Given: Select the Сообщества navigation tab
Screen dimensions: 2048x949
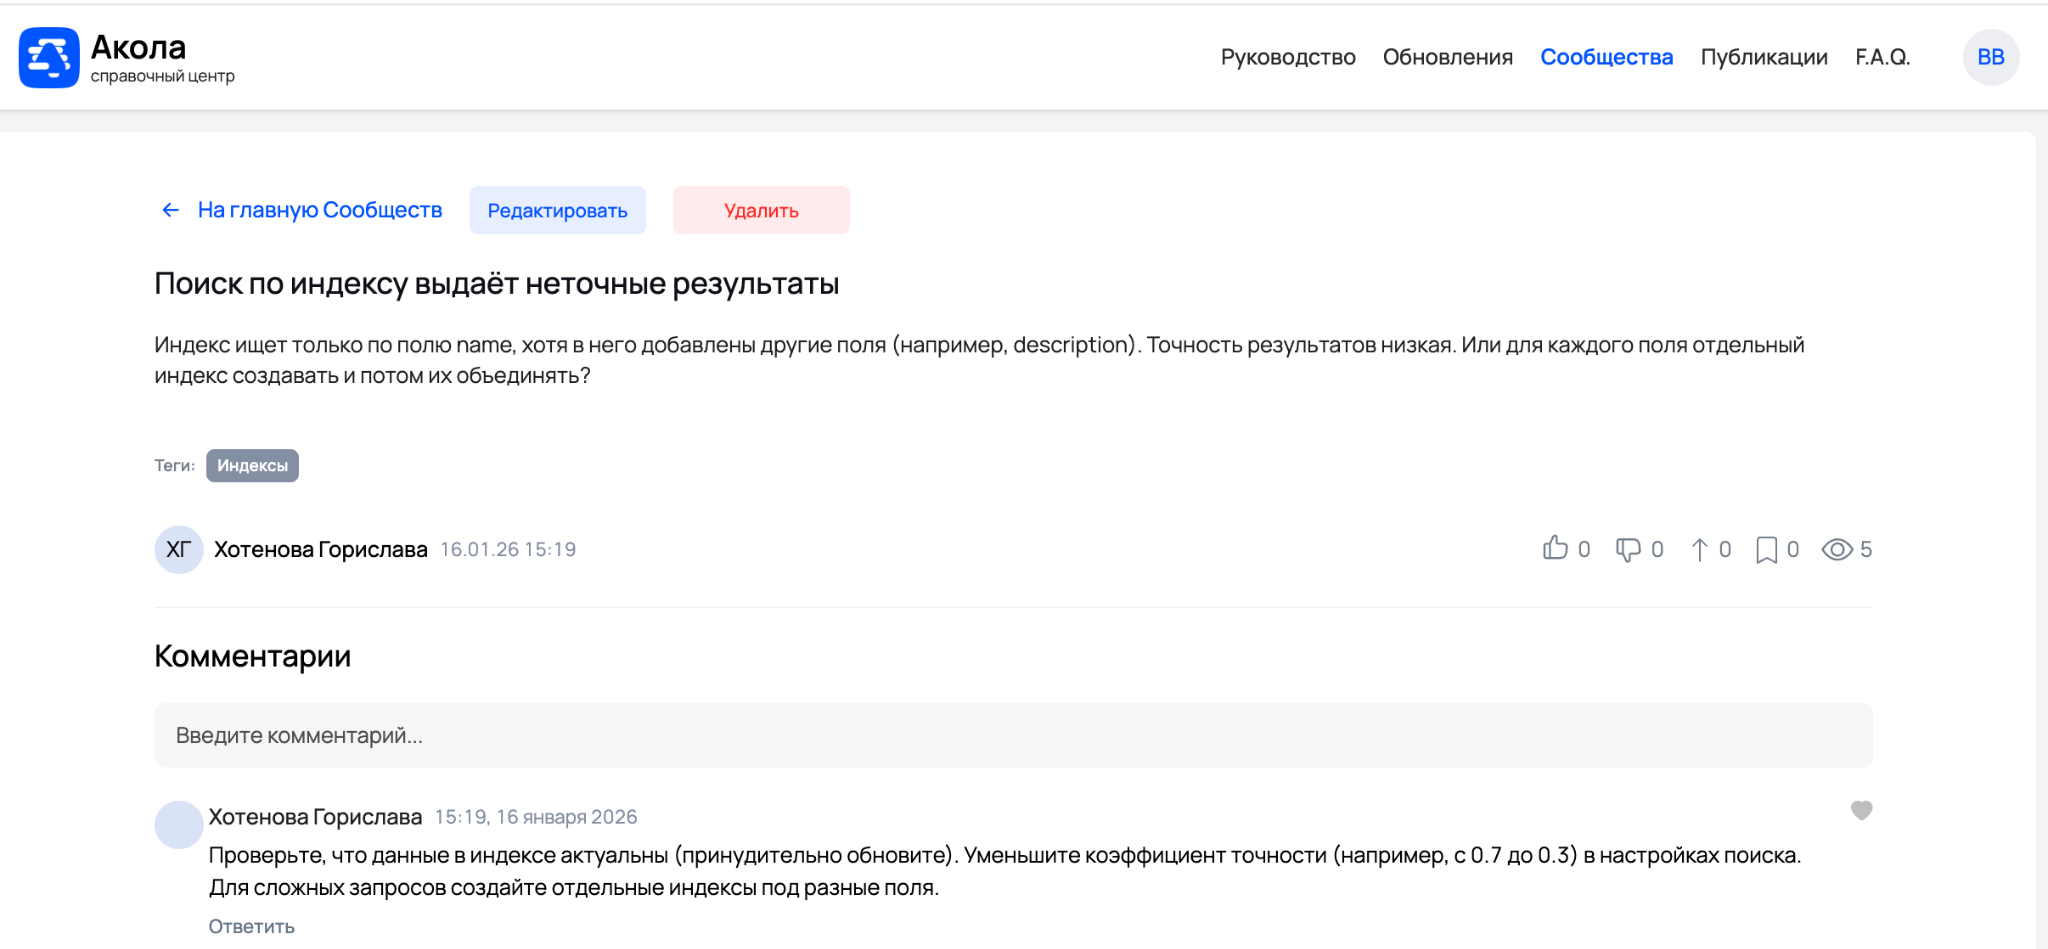Looking at the screenshot, I should point(1606,57).
